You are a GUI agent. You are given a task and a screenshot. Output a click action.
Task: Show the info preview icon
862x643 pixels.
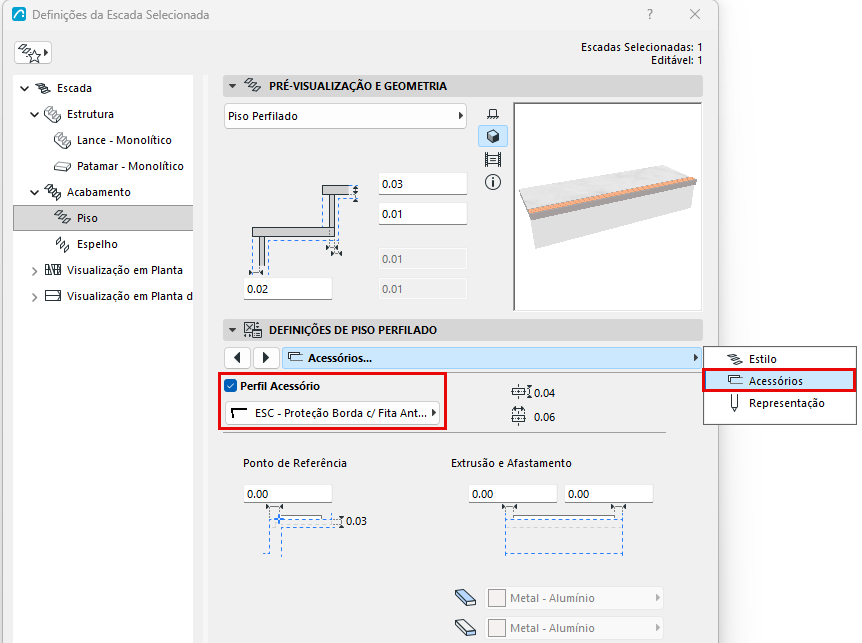coord(493,182)
